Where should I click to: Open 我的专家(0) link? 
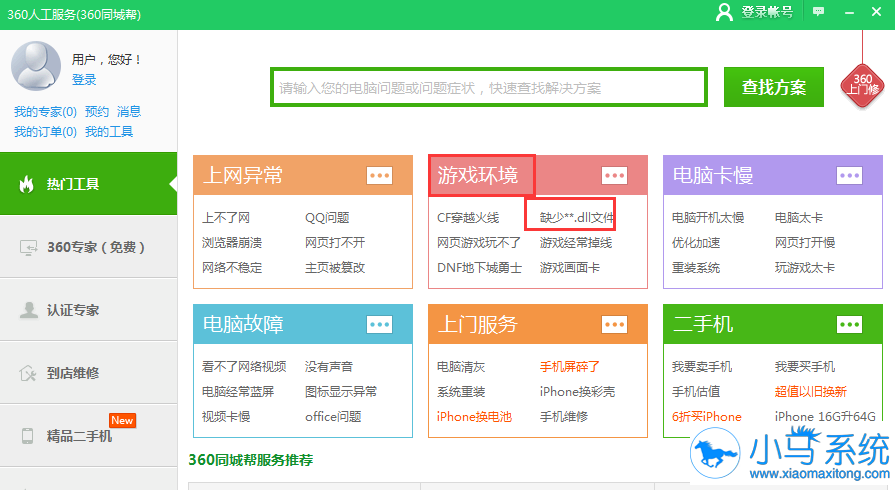45,111
